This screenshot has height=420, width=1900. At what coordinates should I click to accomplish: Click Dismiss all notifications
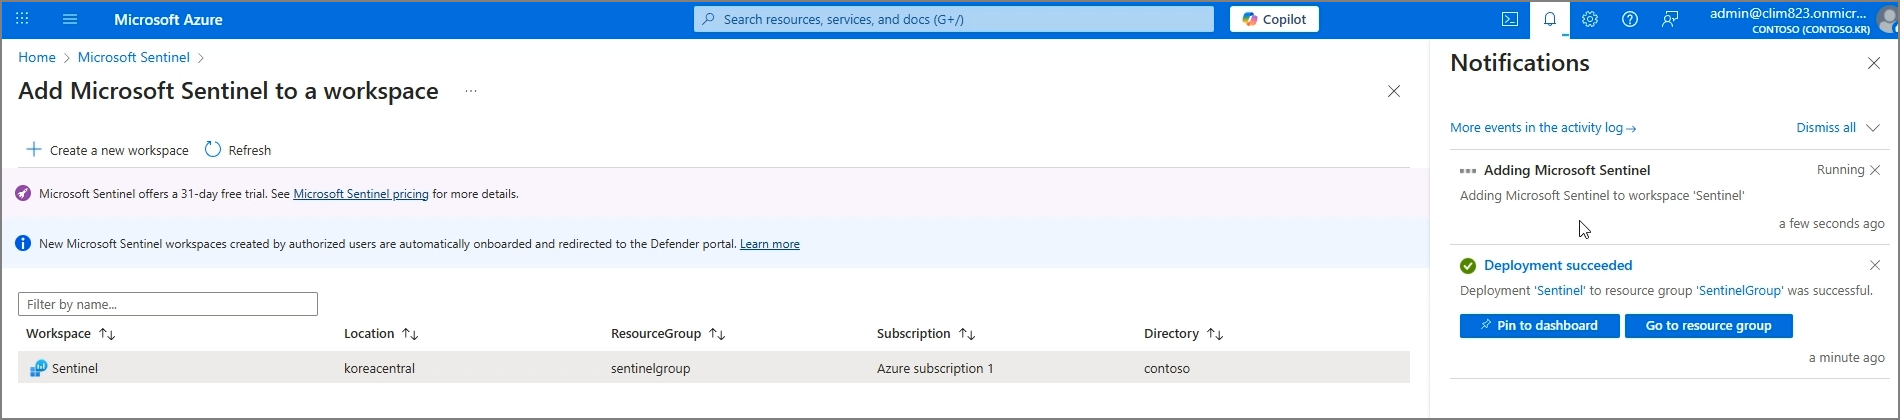(1826, 128)
